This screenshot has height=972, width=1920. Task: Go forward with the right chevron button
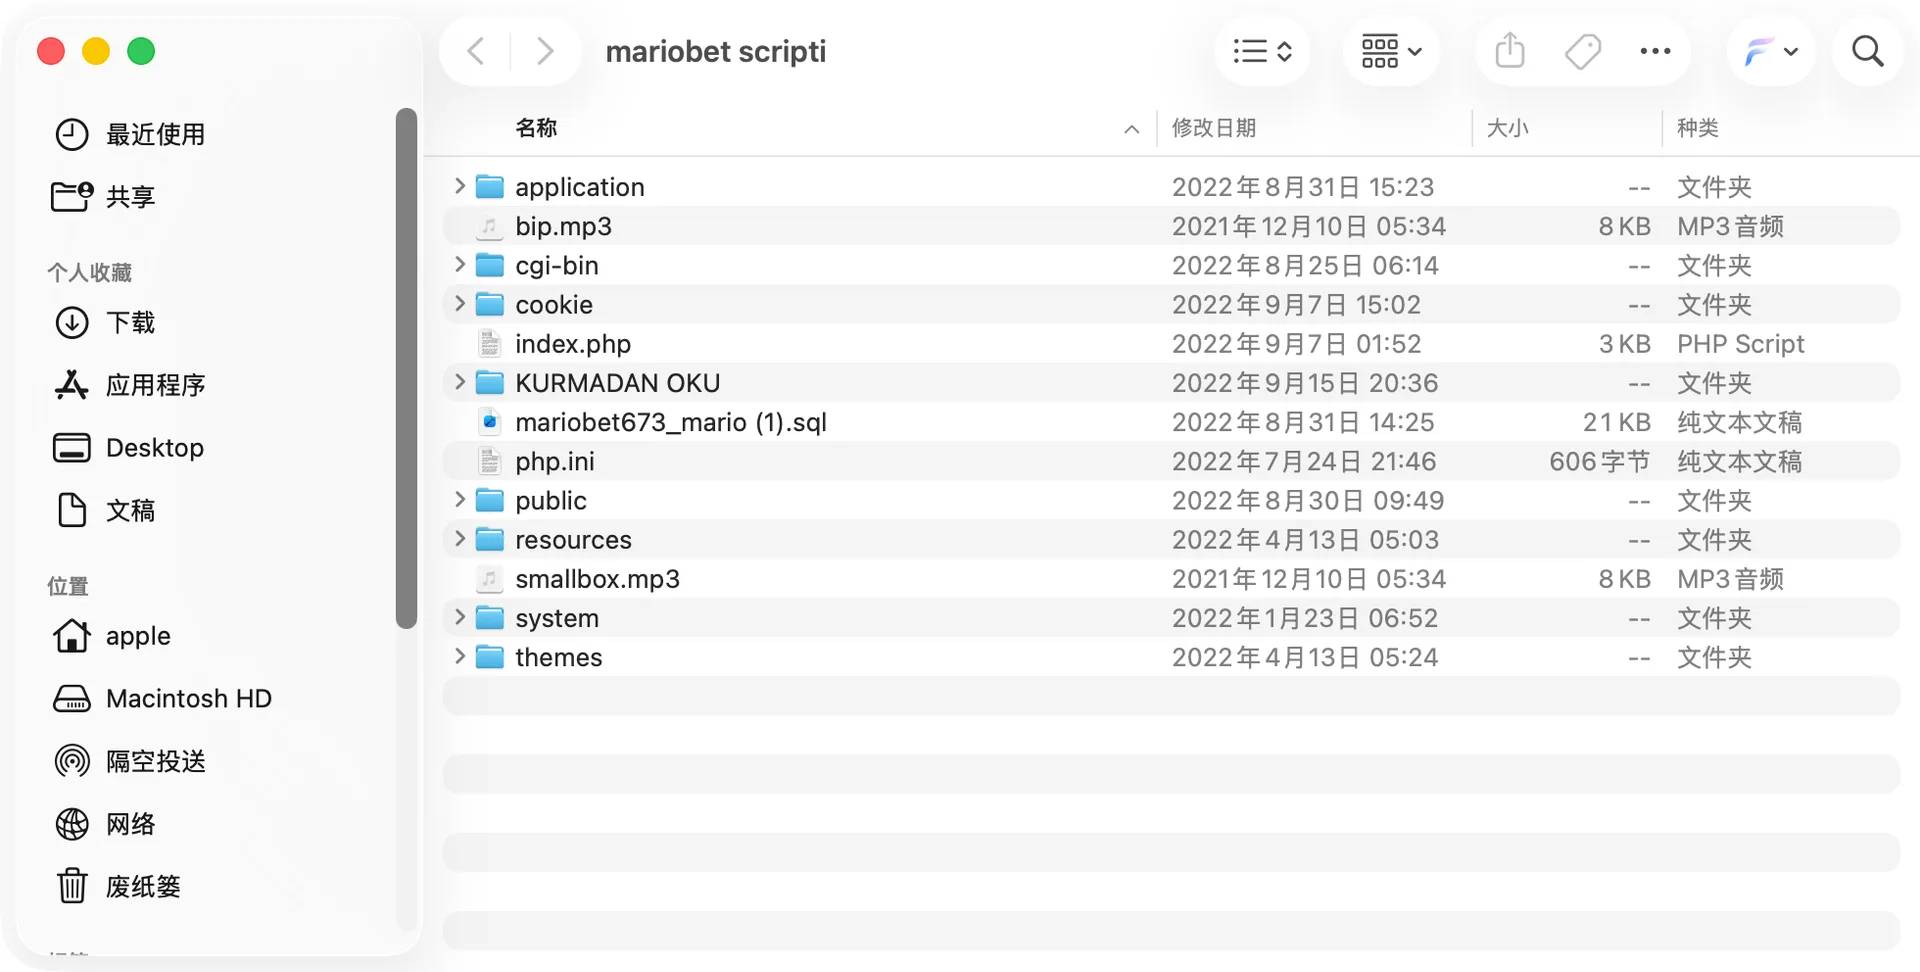[x=544, y=51]
